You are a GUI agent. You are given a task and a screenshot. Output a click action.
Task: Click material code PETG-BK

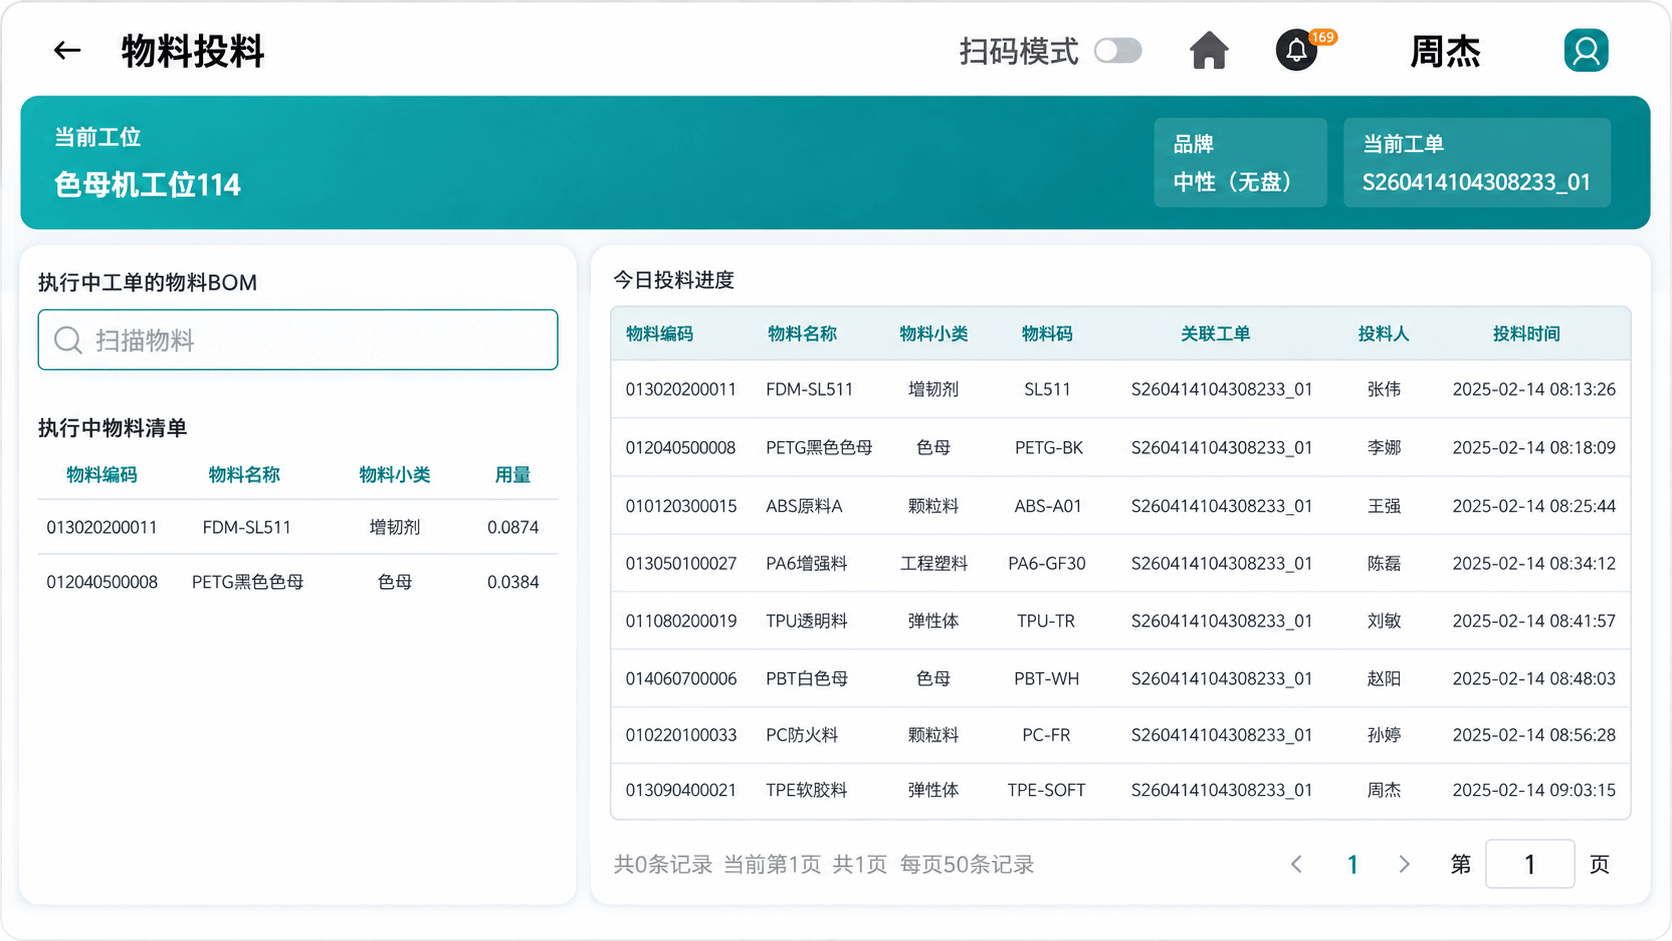[1049, 448]
